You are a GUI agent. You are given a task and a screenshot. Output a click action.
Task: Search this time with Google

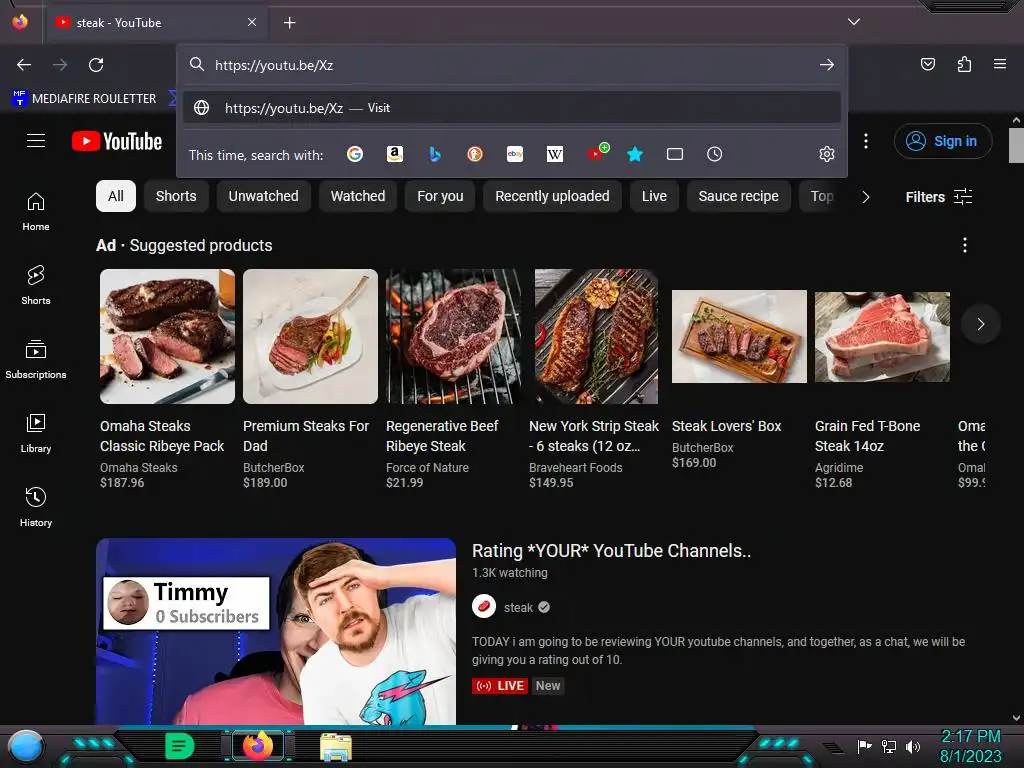355,154
